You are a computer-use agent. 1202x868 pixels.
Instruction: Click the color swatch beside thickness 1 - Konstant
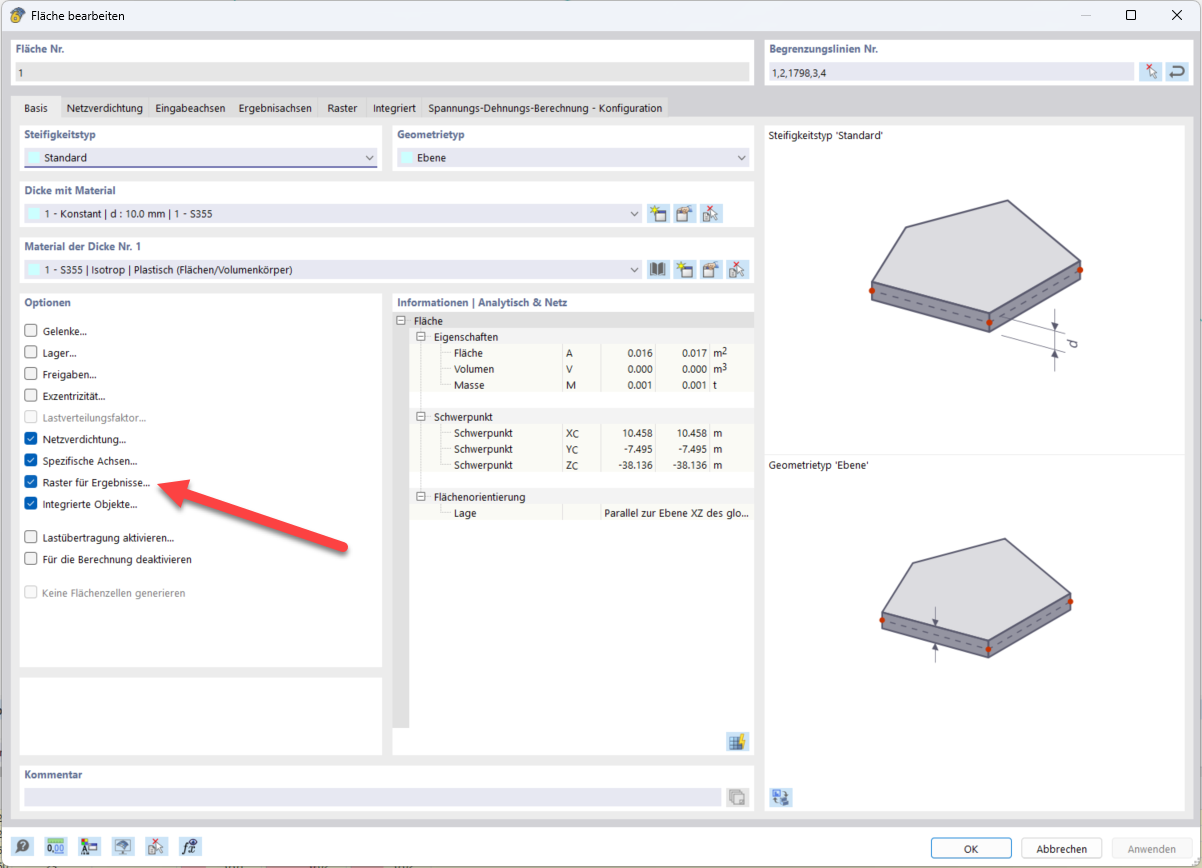pos(33,214)
